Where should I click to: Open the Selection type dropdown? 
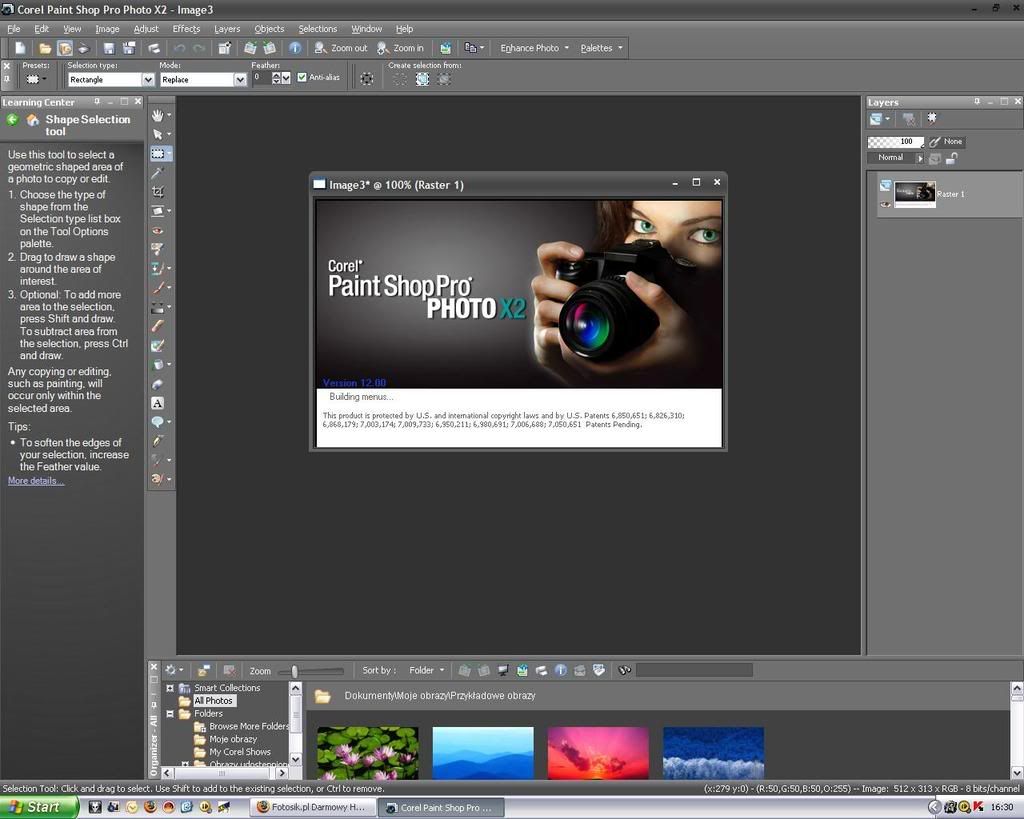(148, 79)
